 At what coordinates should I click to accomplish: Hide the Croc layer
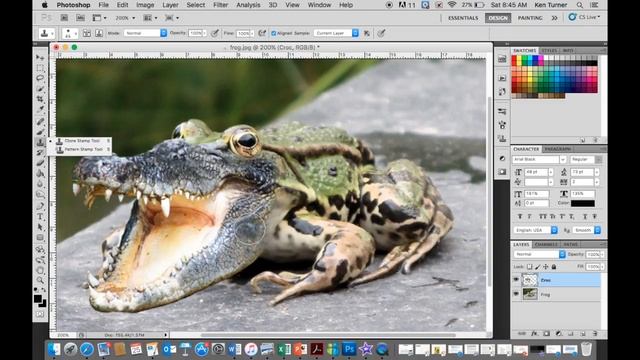click(516, 280)
